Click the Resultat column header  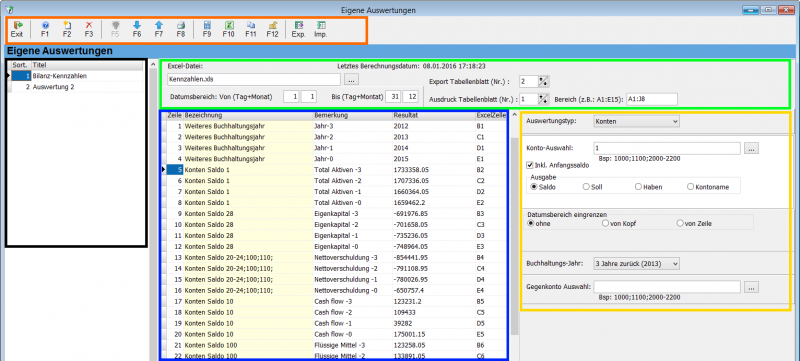click(x=433, y=116)
